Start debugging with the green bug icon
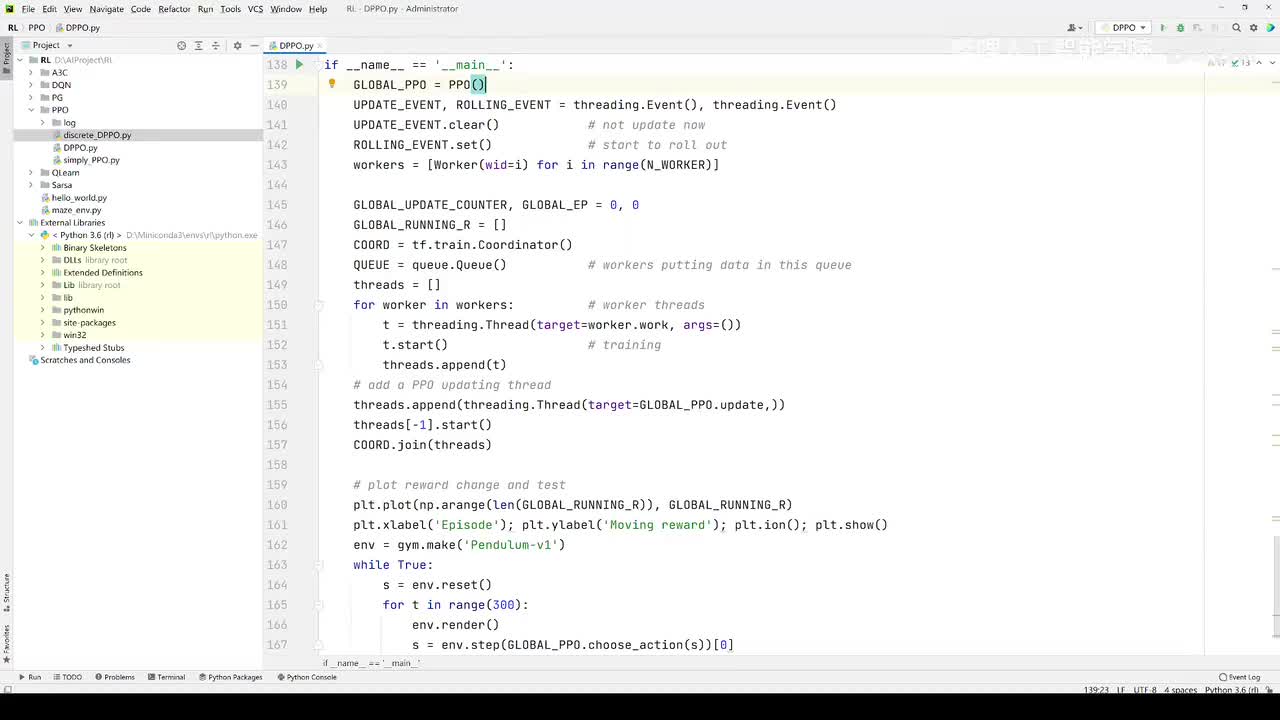The height and width of the screenshot is (720, 1280). pyautogui.click(x=1180, y=28)
